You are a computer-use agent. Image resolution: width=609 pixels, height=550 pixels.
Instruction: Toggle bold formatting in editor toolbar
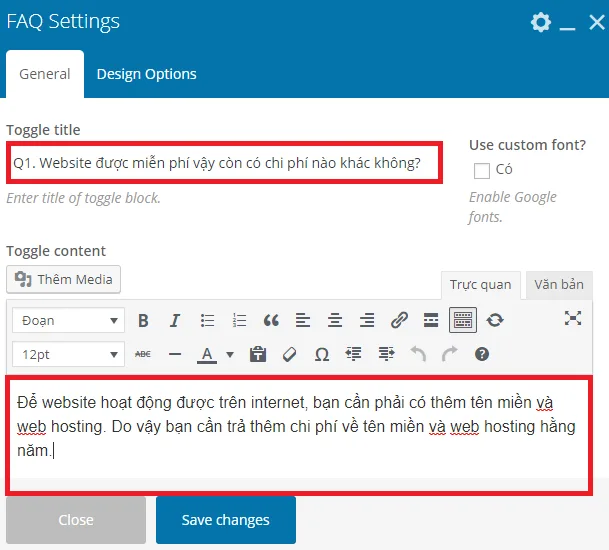[x=143, y=320]
